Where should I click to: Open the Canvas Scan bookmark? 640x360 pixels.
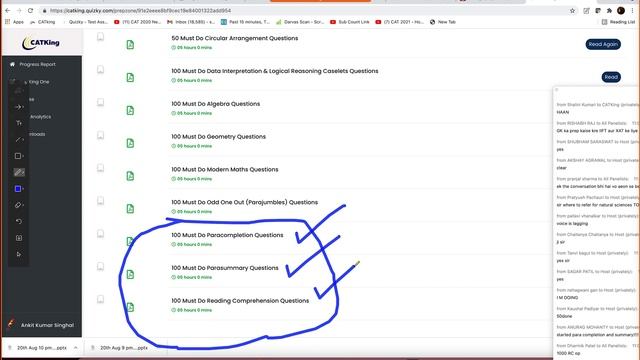(300, 22)
